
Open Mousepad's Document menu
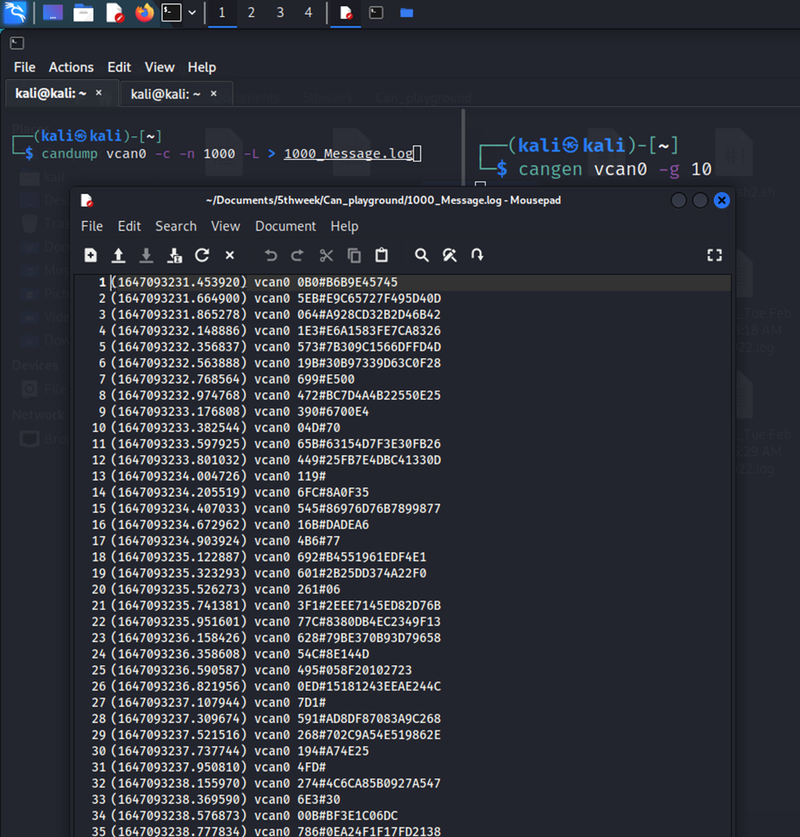(x=286, y=226)
